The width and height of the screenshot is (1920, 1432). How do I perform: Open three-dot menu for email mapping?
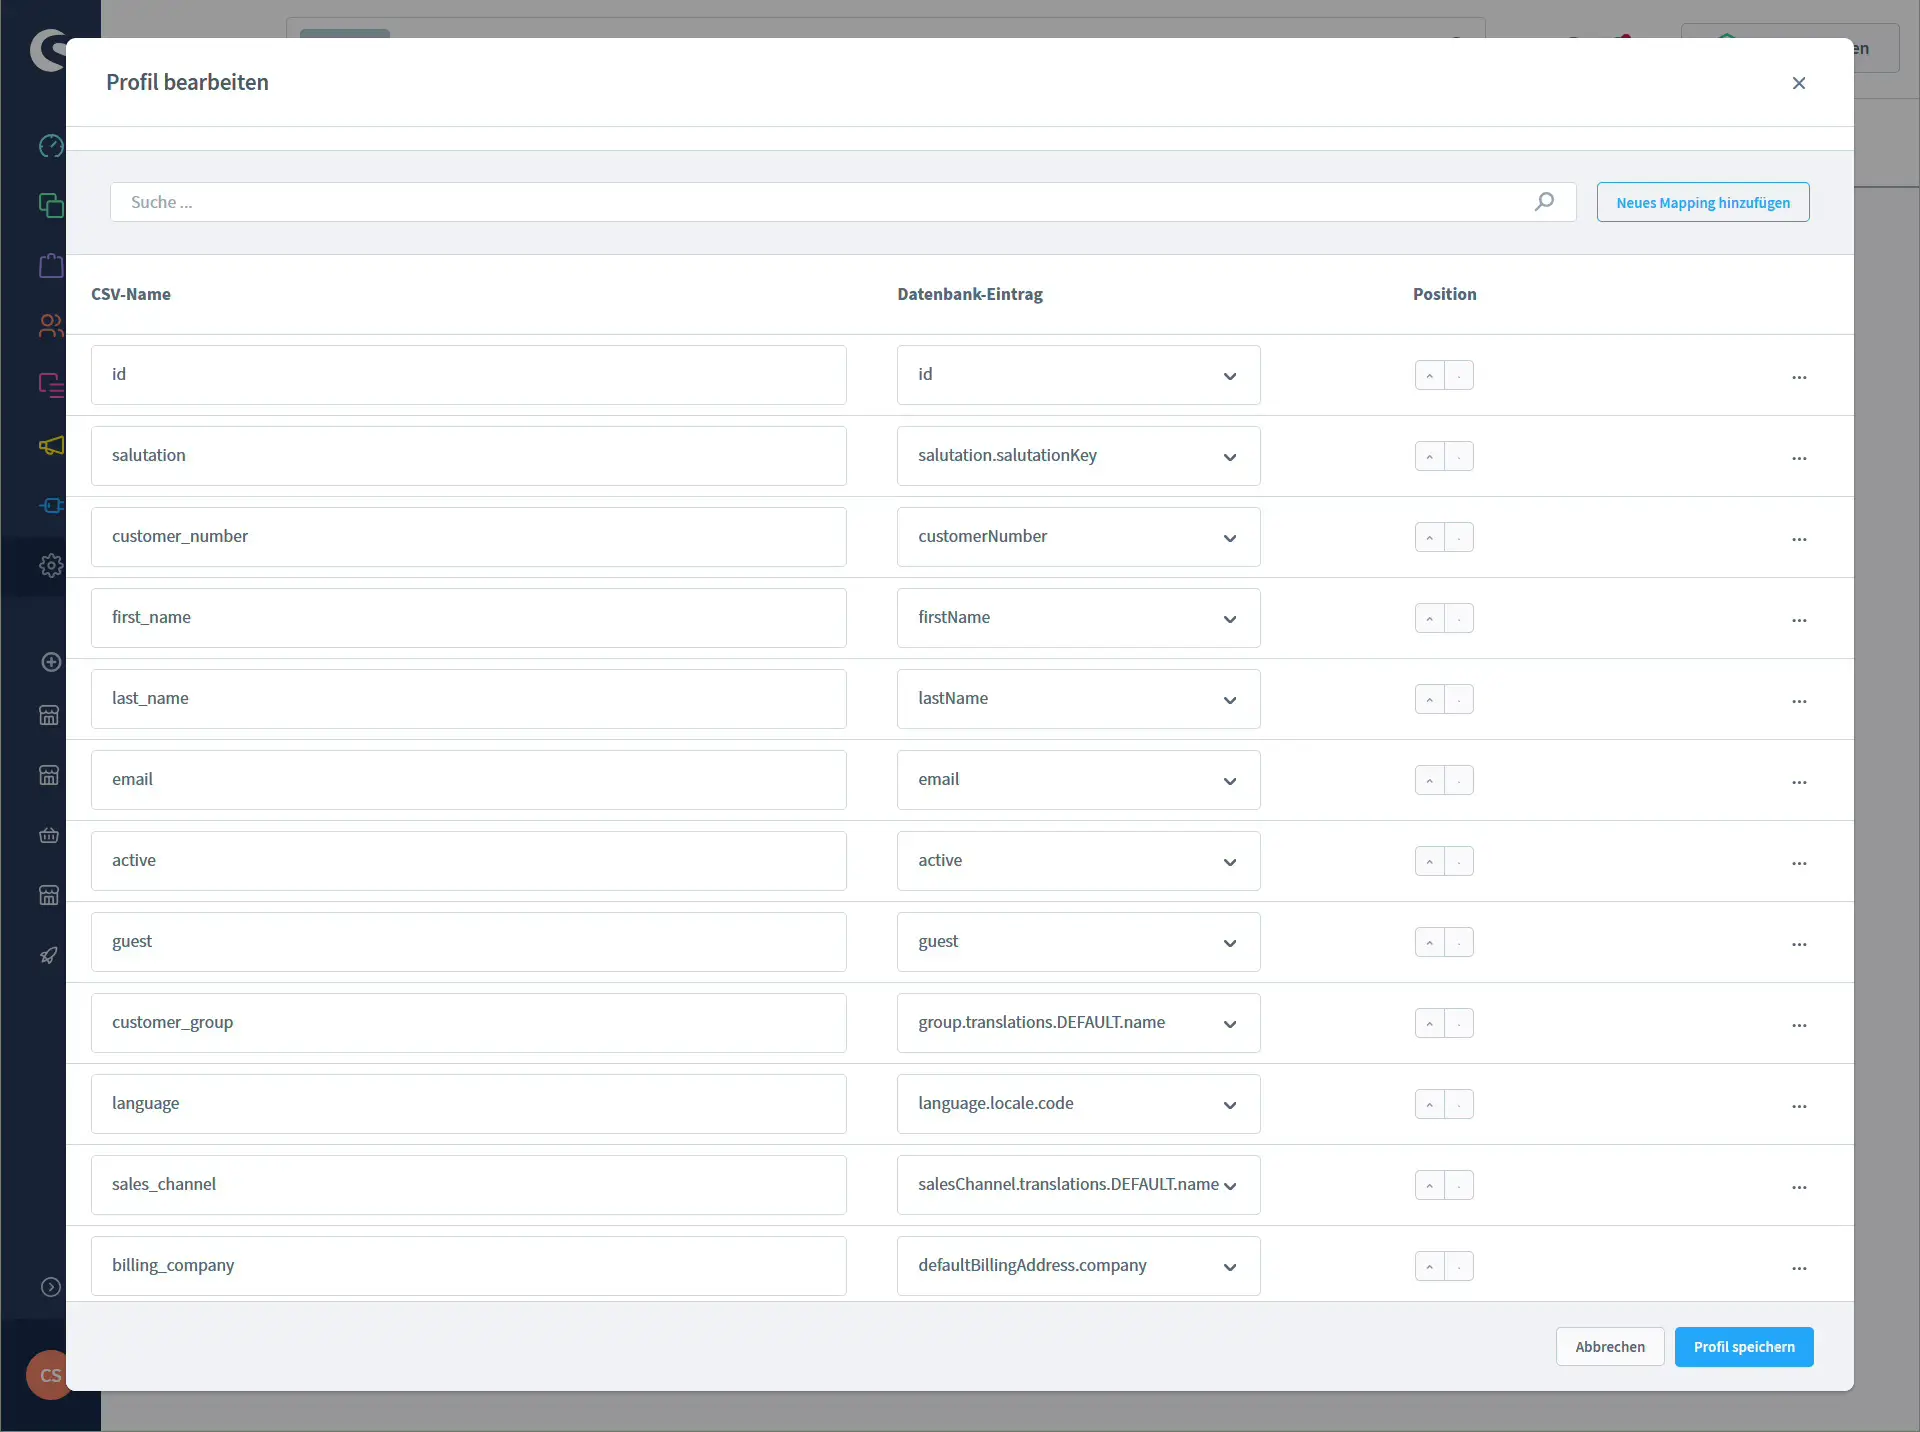(x=1799, y=782)
